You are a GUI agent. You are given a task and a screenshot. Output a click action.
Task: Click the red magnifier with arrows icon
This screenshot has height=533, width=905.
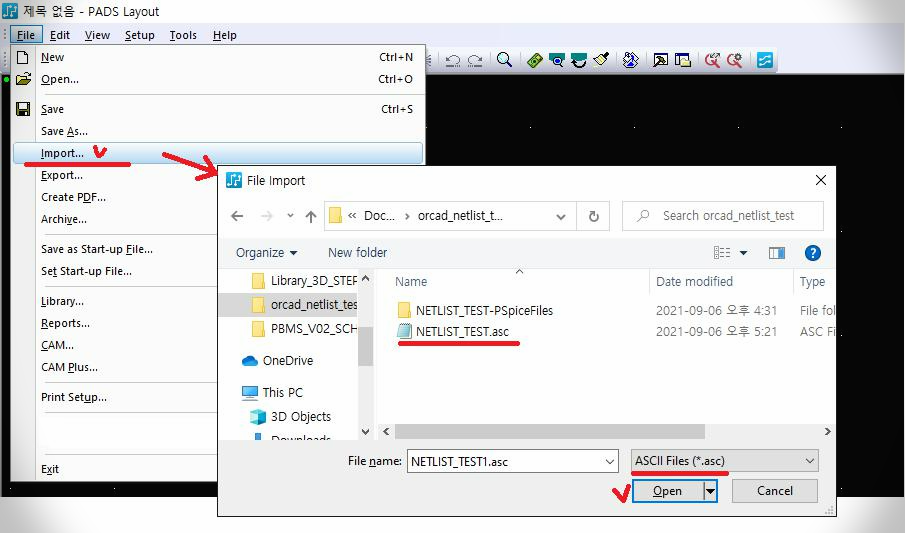pyautogui.click(x=712, y=60)
